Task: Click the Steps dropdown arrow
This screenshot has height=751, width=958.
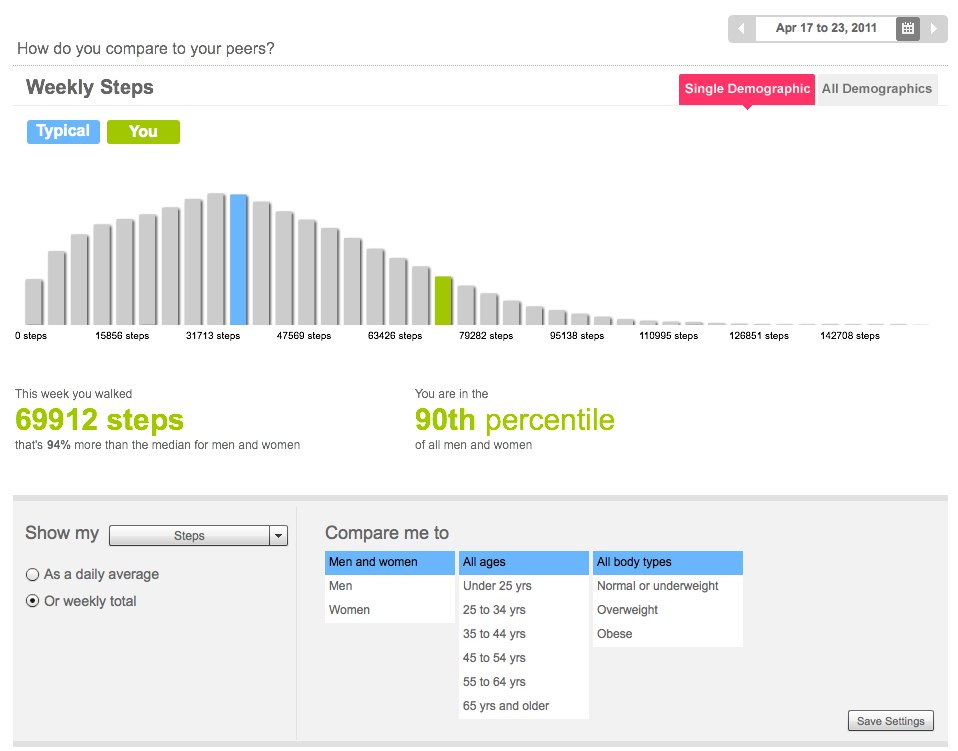Action: [x=279, y=535]
